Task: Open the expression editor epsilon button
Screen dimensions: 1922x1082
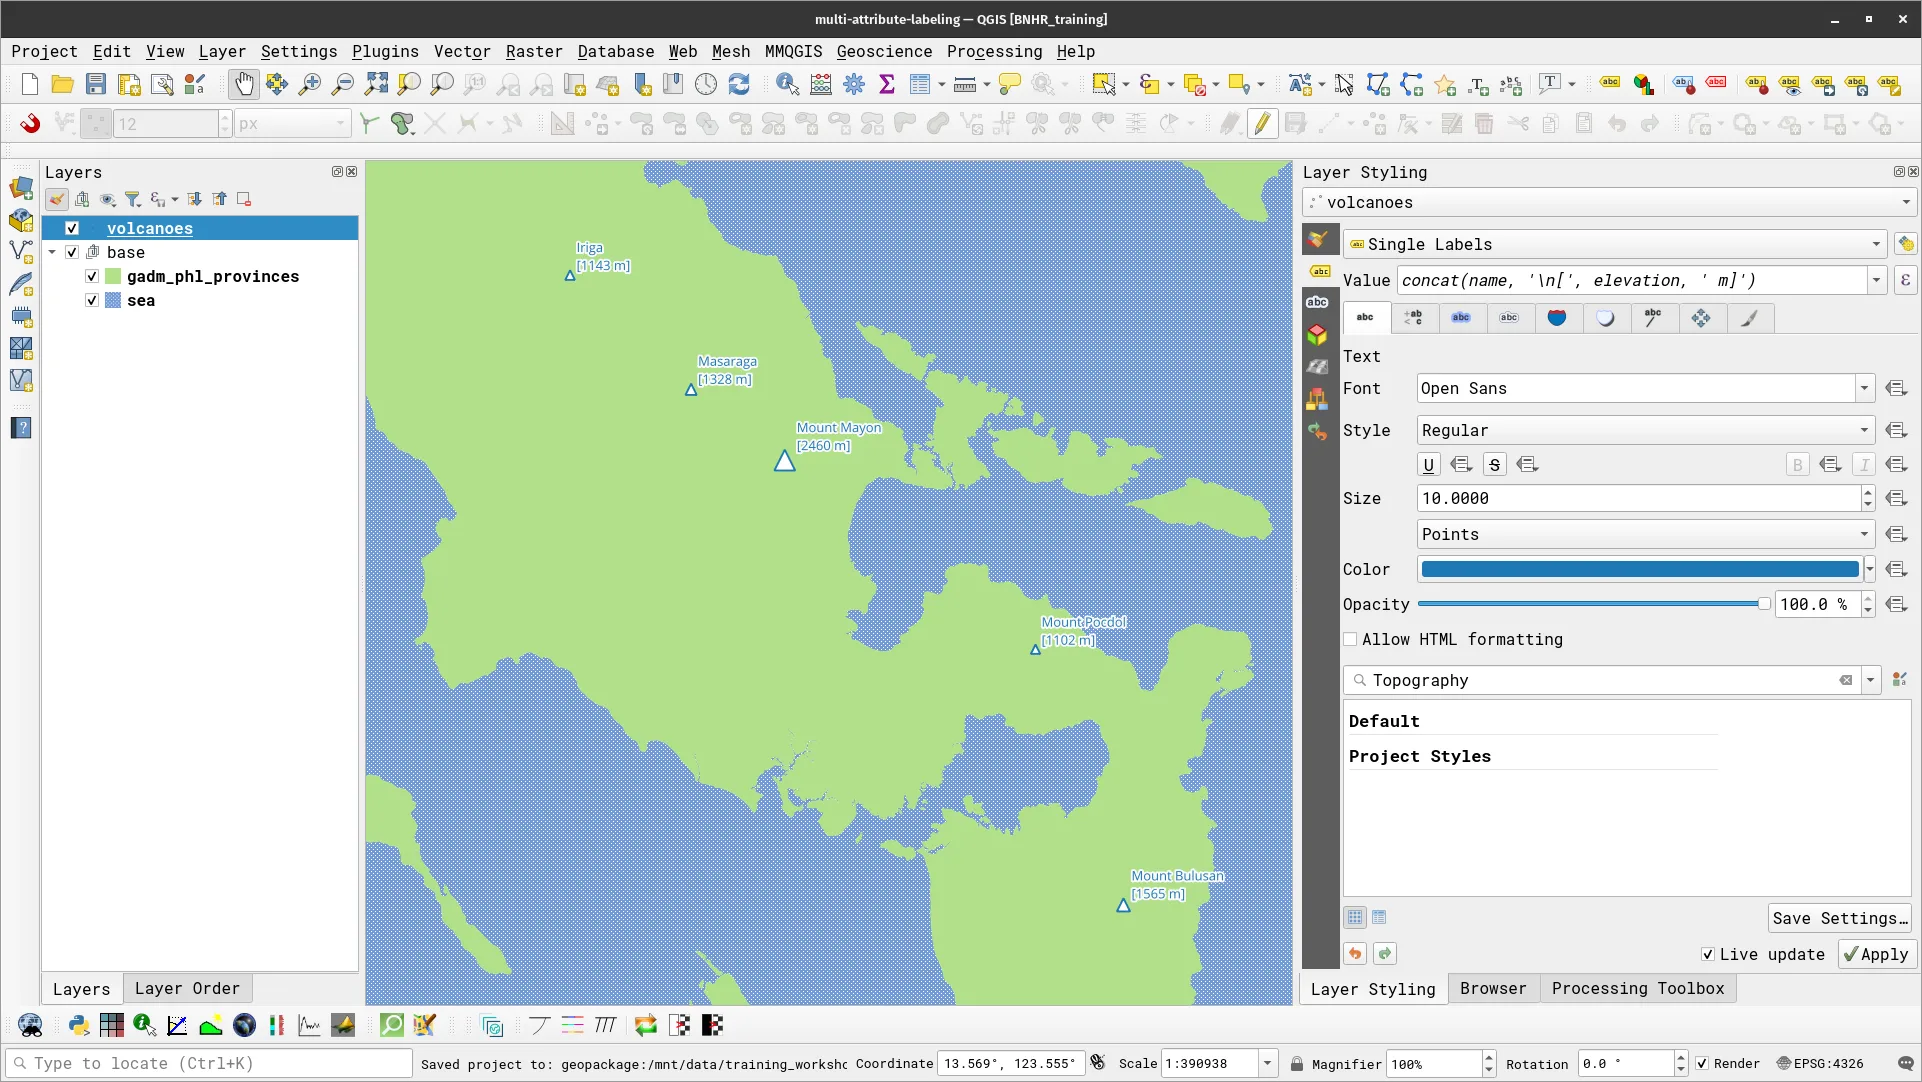Action: pos(1905,281)
